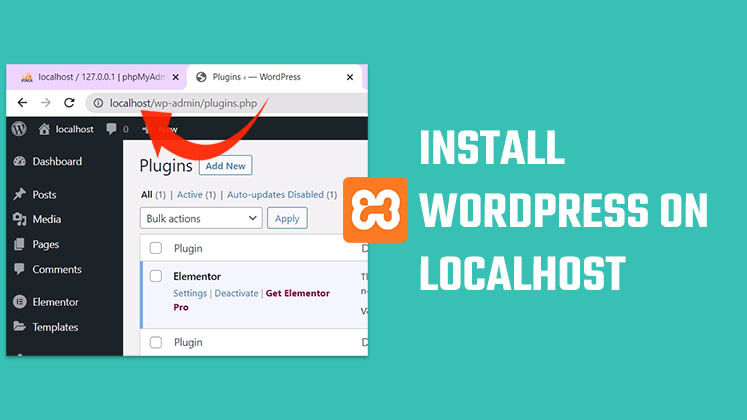Click the Elementor sidebar icon
The image size is (747, 420).
(20, 302)
